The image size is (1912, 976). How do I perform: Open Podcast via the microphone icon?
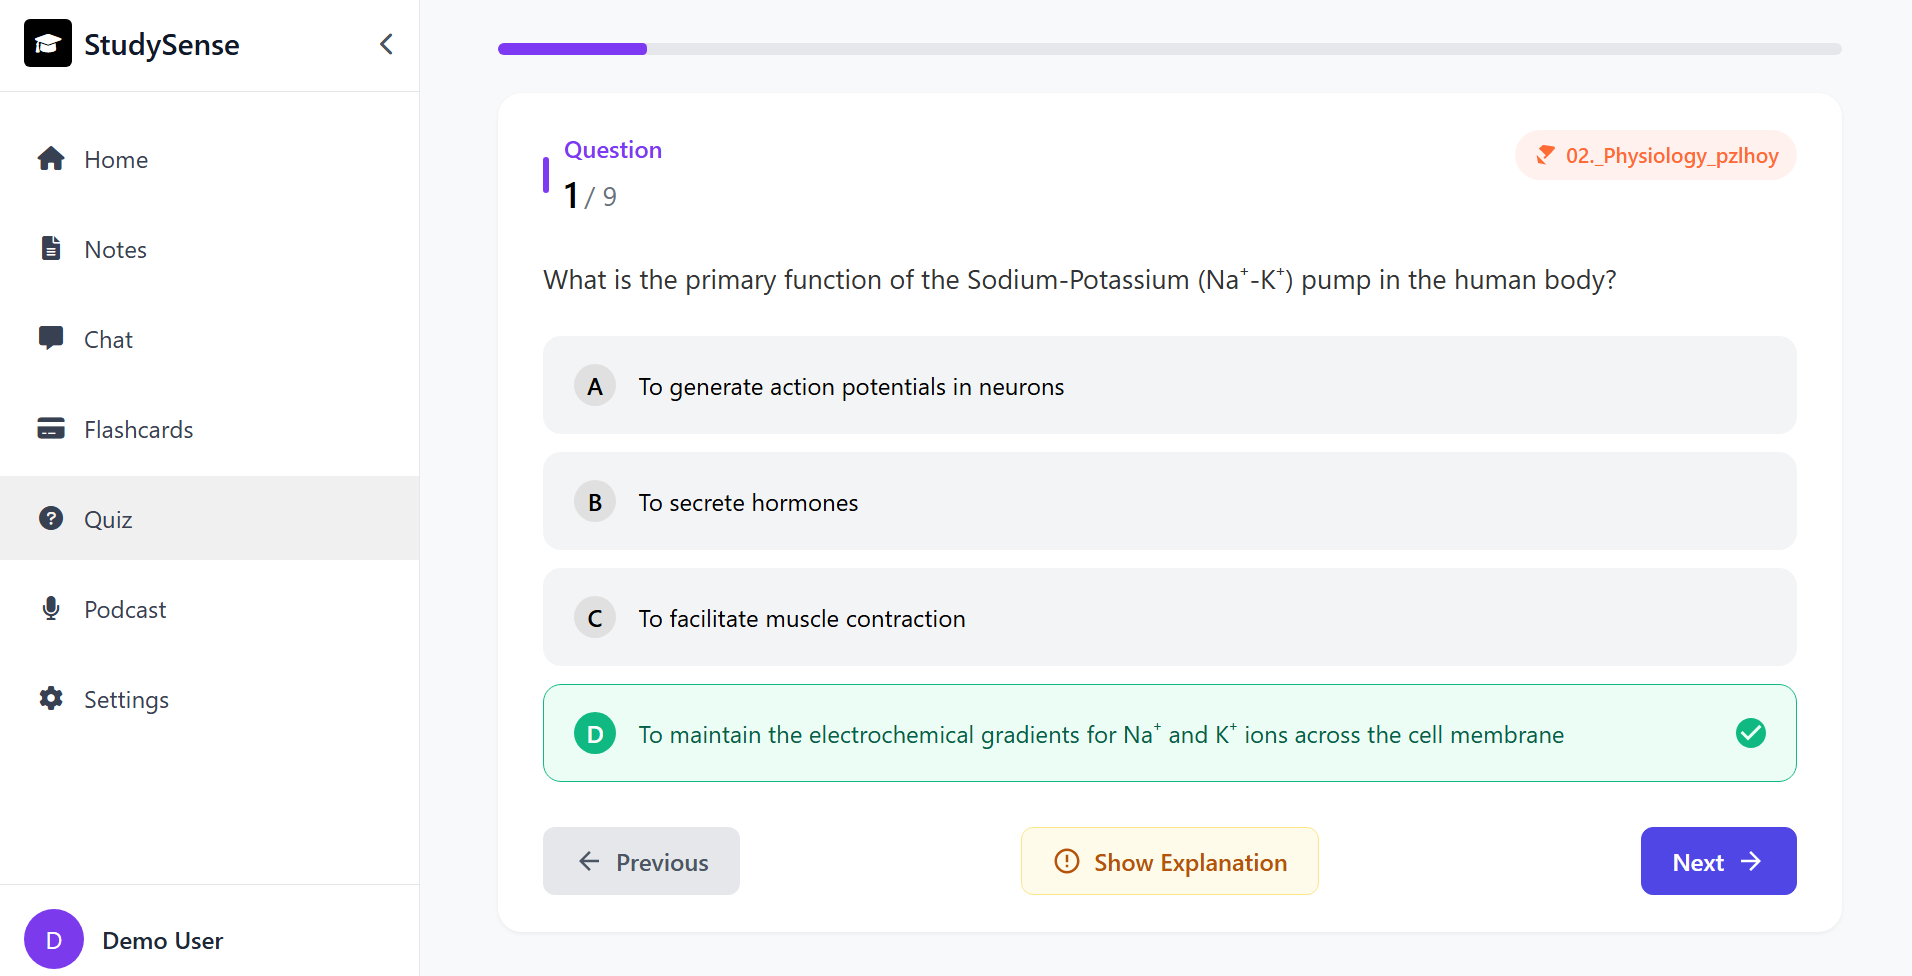click(51, 608)
